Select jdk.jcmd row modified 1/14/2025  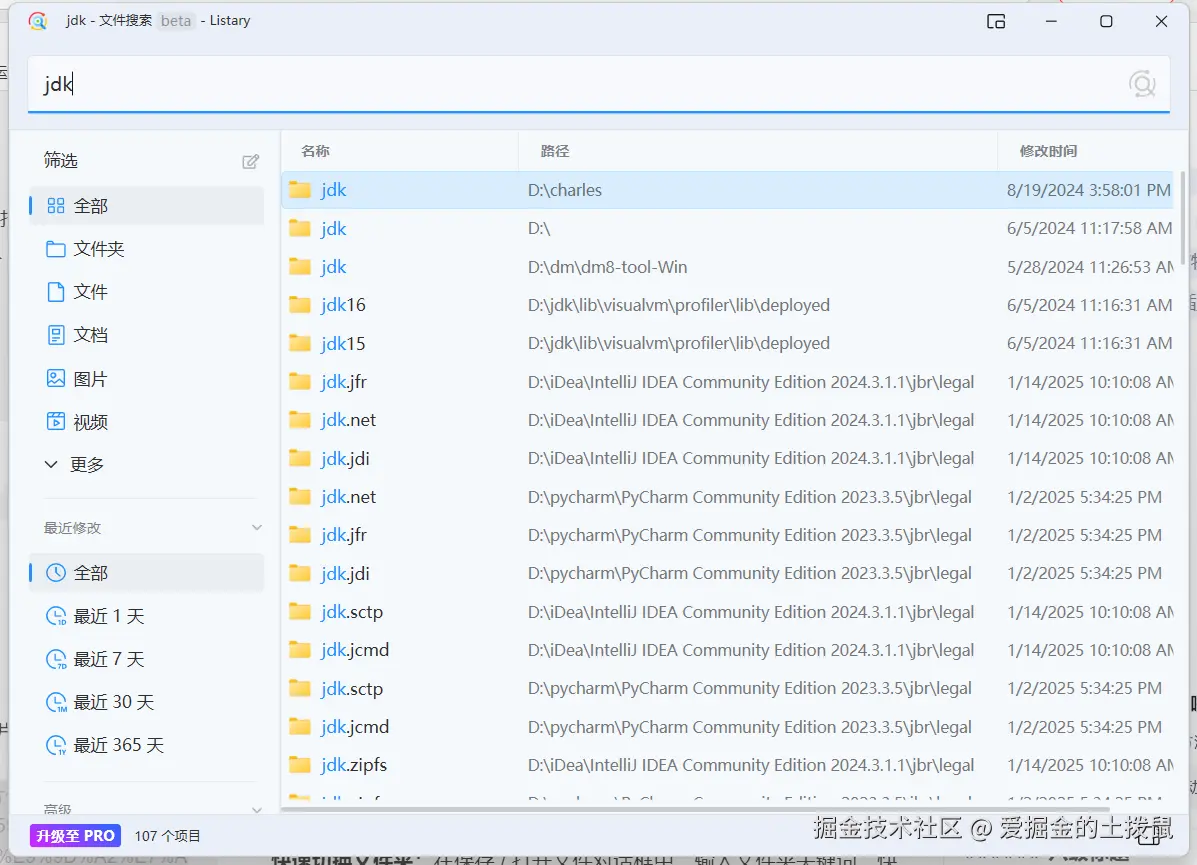(728, 650)
